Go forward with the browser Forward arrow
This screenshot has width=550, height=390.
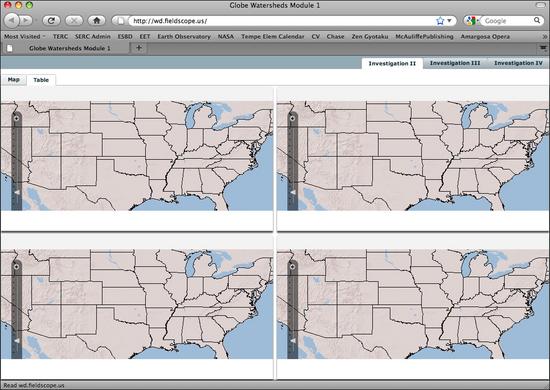point(26,20)
